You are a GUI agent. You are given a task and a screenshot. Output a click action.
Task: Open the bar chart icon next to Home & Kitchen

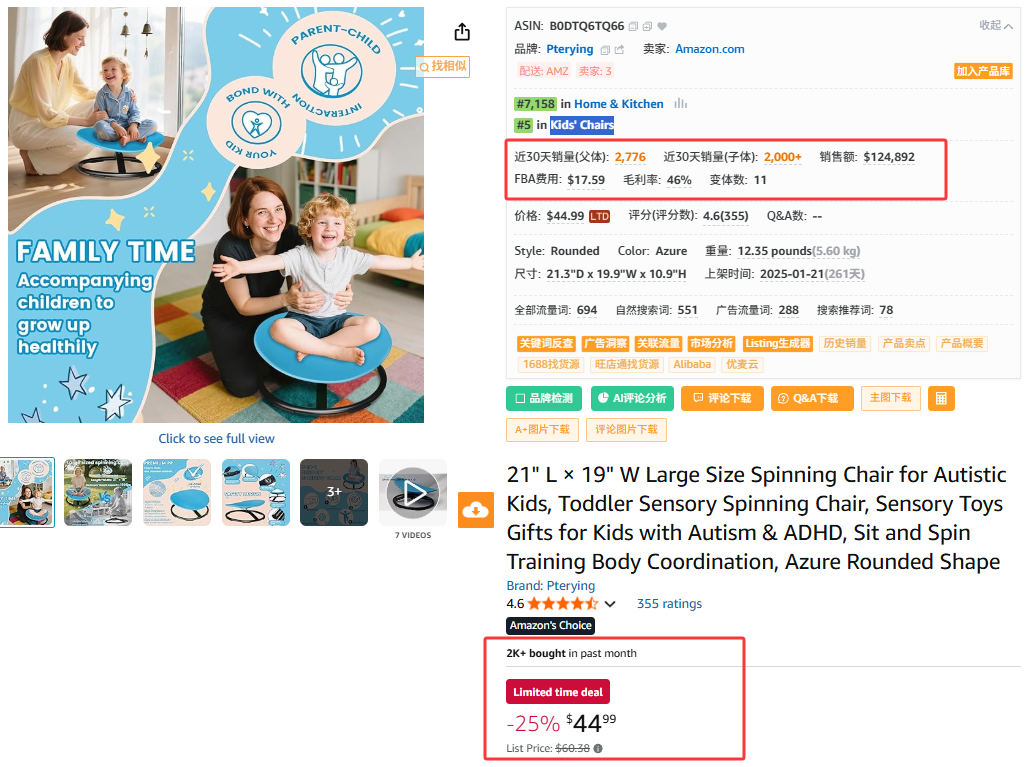point(681,103)
